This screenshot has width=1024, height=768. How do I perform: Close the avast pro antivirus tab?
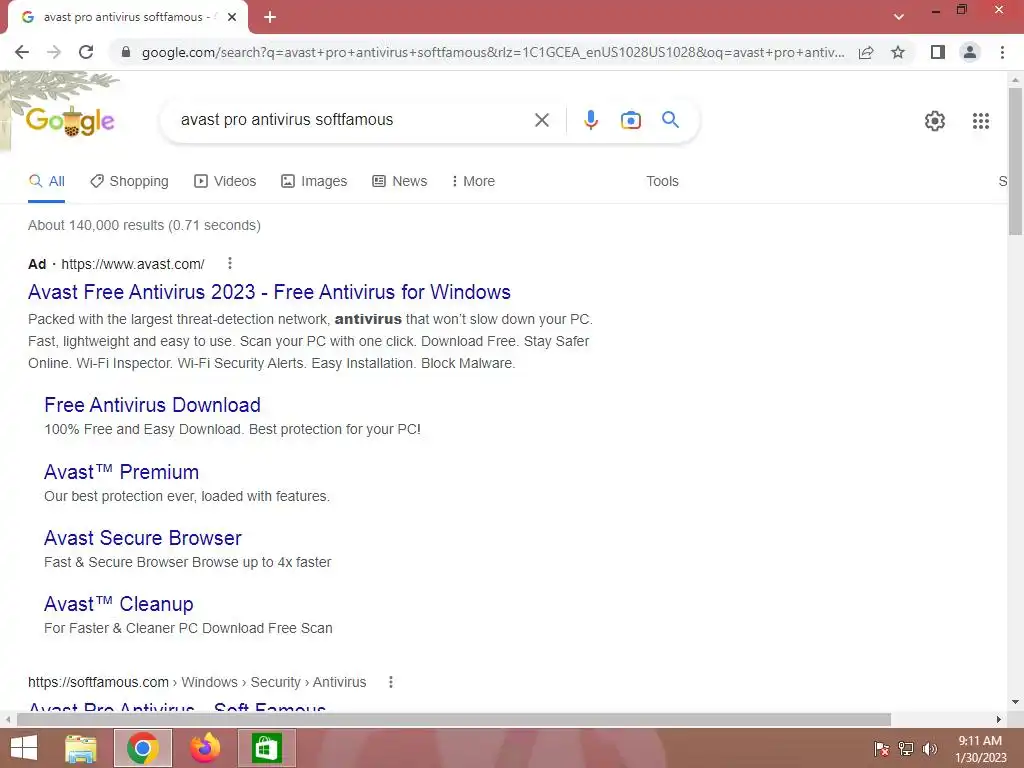[232, 17]
